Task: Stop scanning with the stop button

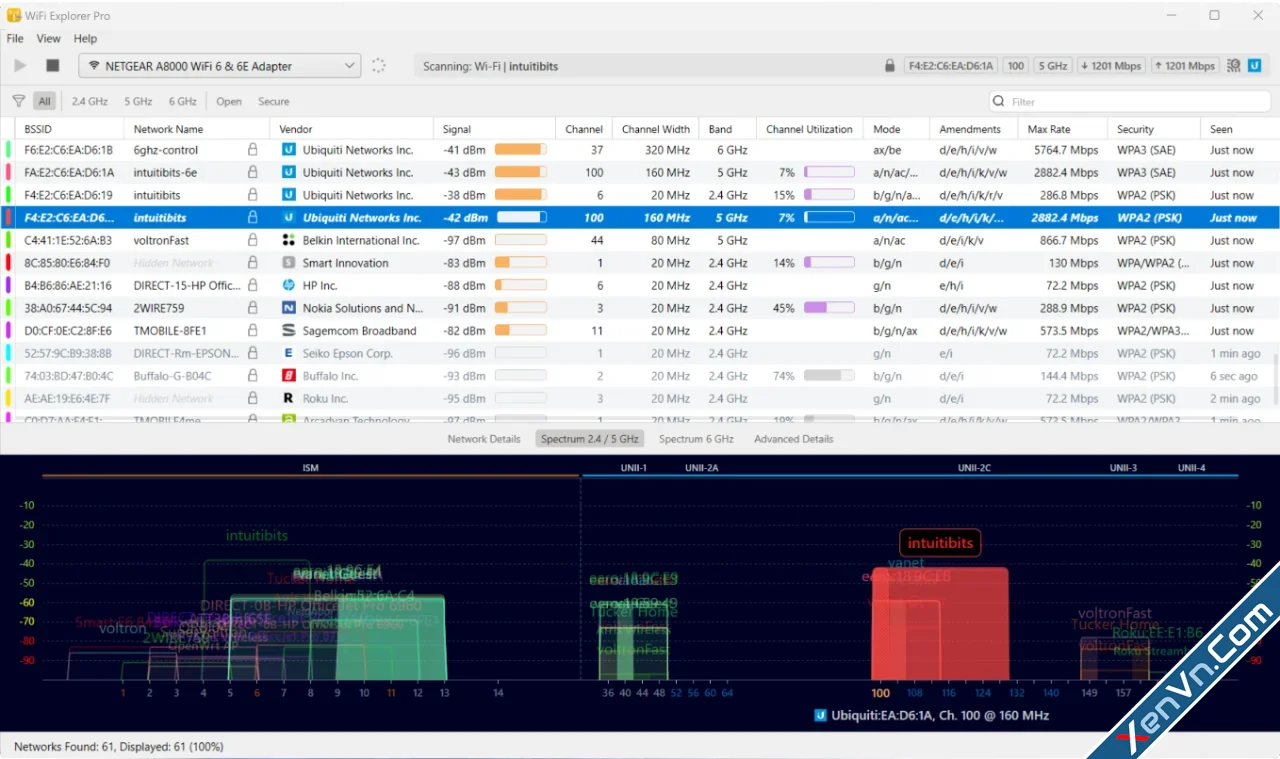Action: click(x=53, y=66)
